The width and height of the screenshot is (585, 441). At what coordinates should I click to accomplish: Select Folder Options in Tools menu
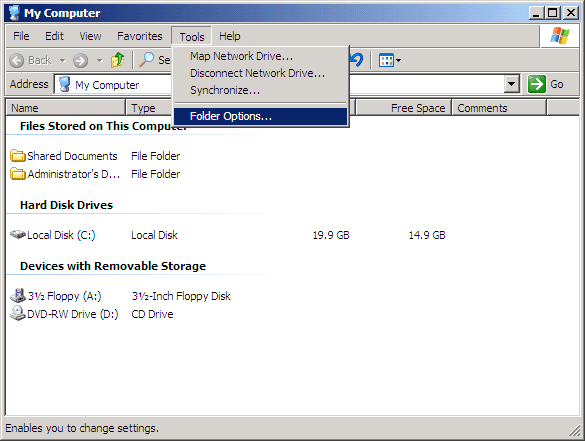pos(260,116)
